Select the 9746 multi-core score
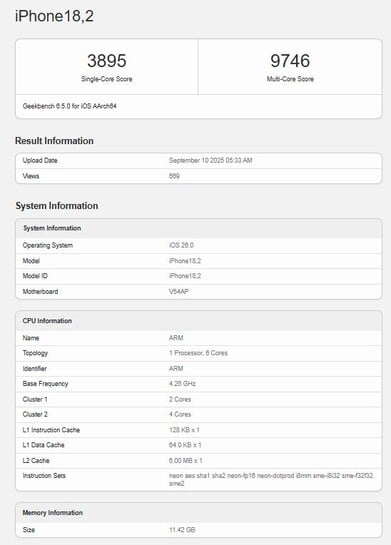Screen dimensions: 391x545 point(290,61)
